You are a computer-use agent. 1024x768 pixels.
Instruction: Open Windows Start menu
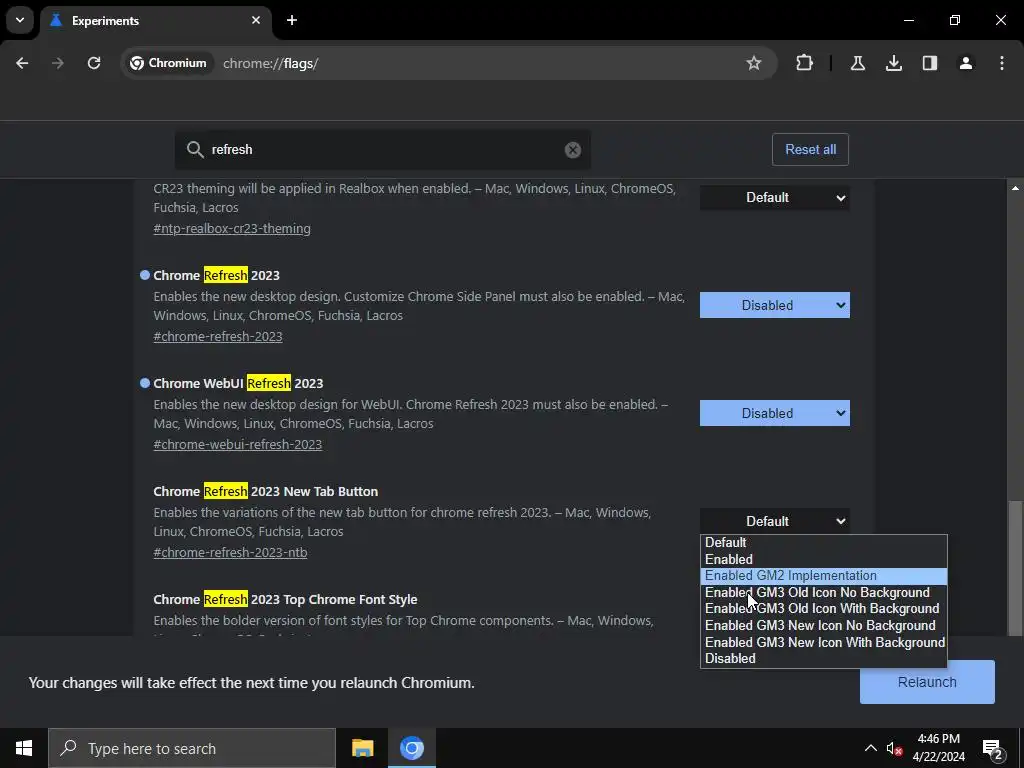24,748
